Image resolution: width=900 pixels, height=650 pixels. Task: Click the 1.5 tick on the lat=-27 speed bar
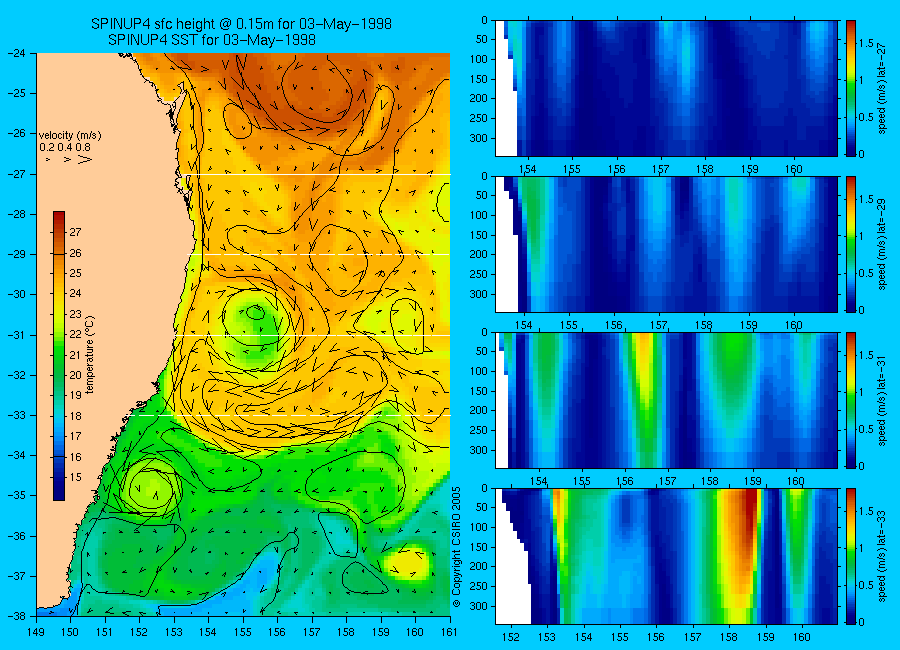866,44
